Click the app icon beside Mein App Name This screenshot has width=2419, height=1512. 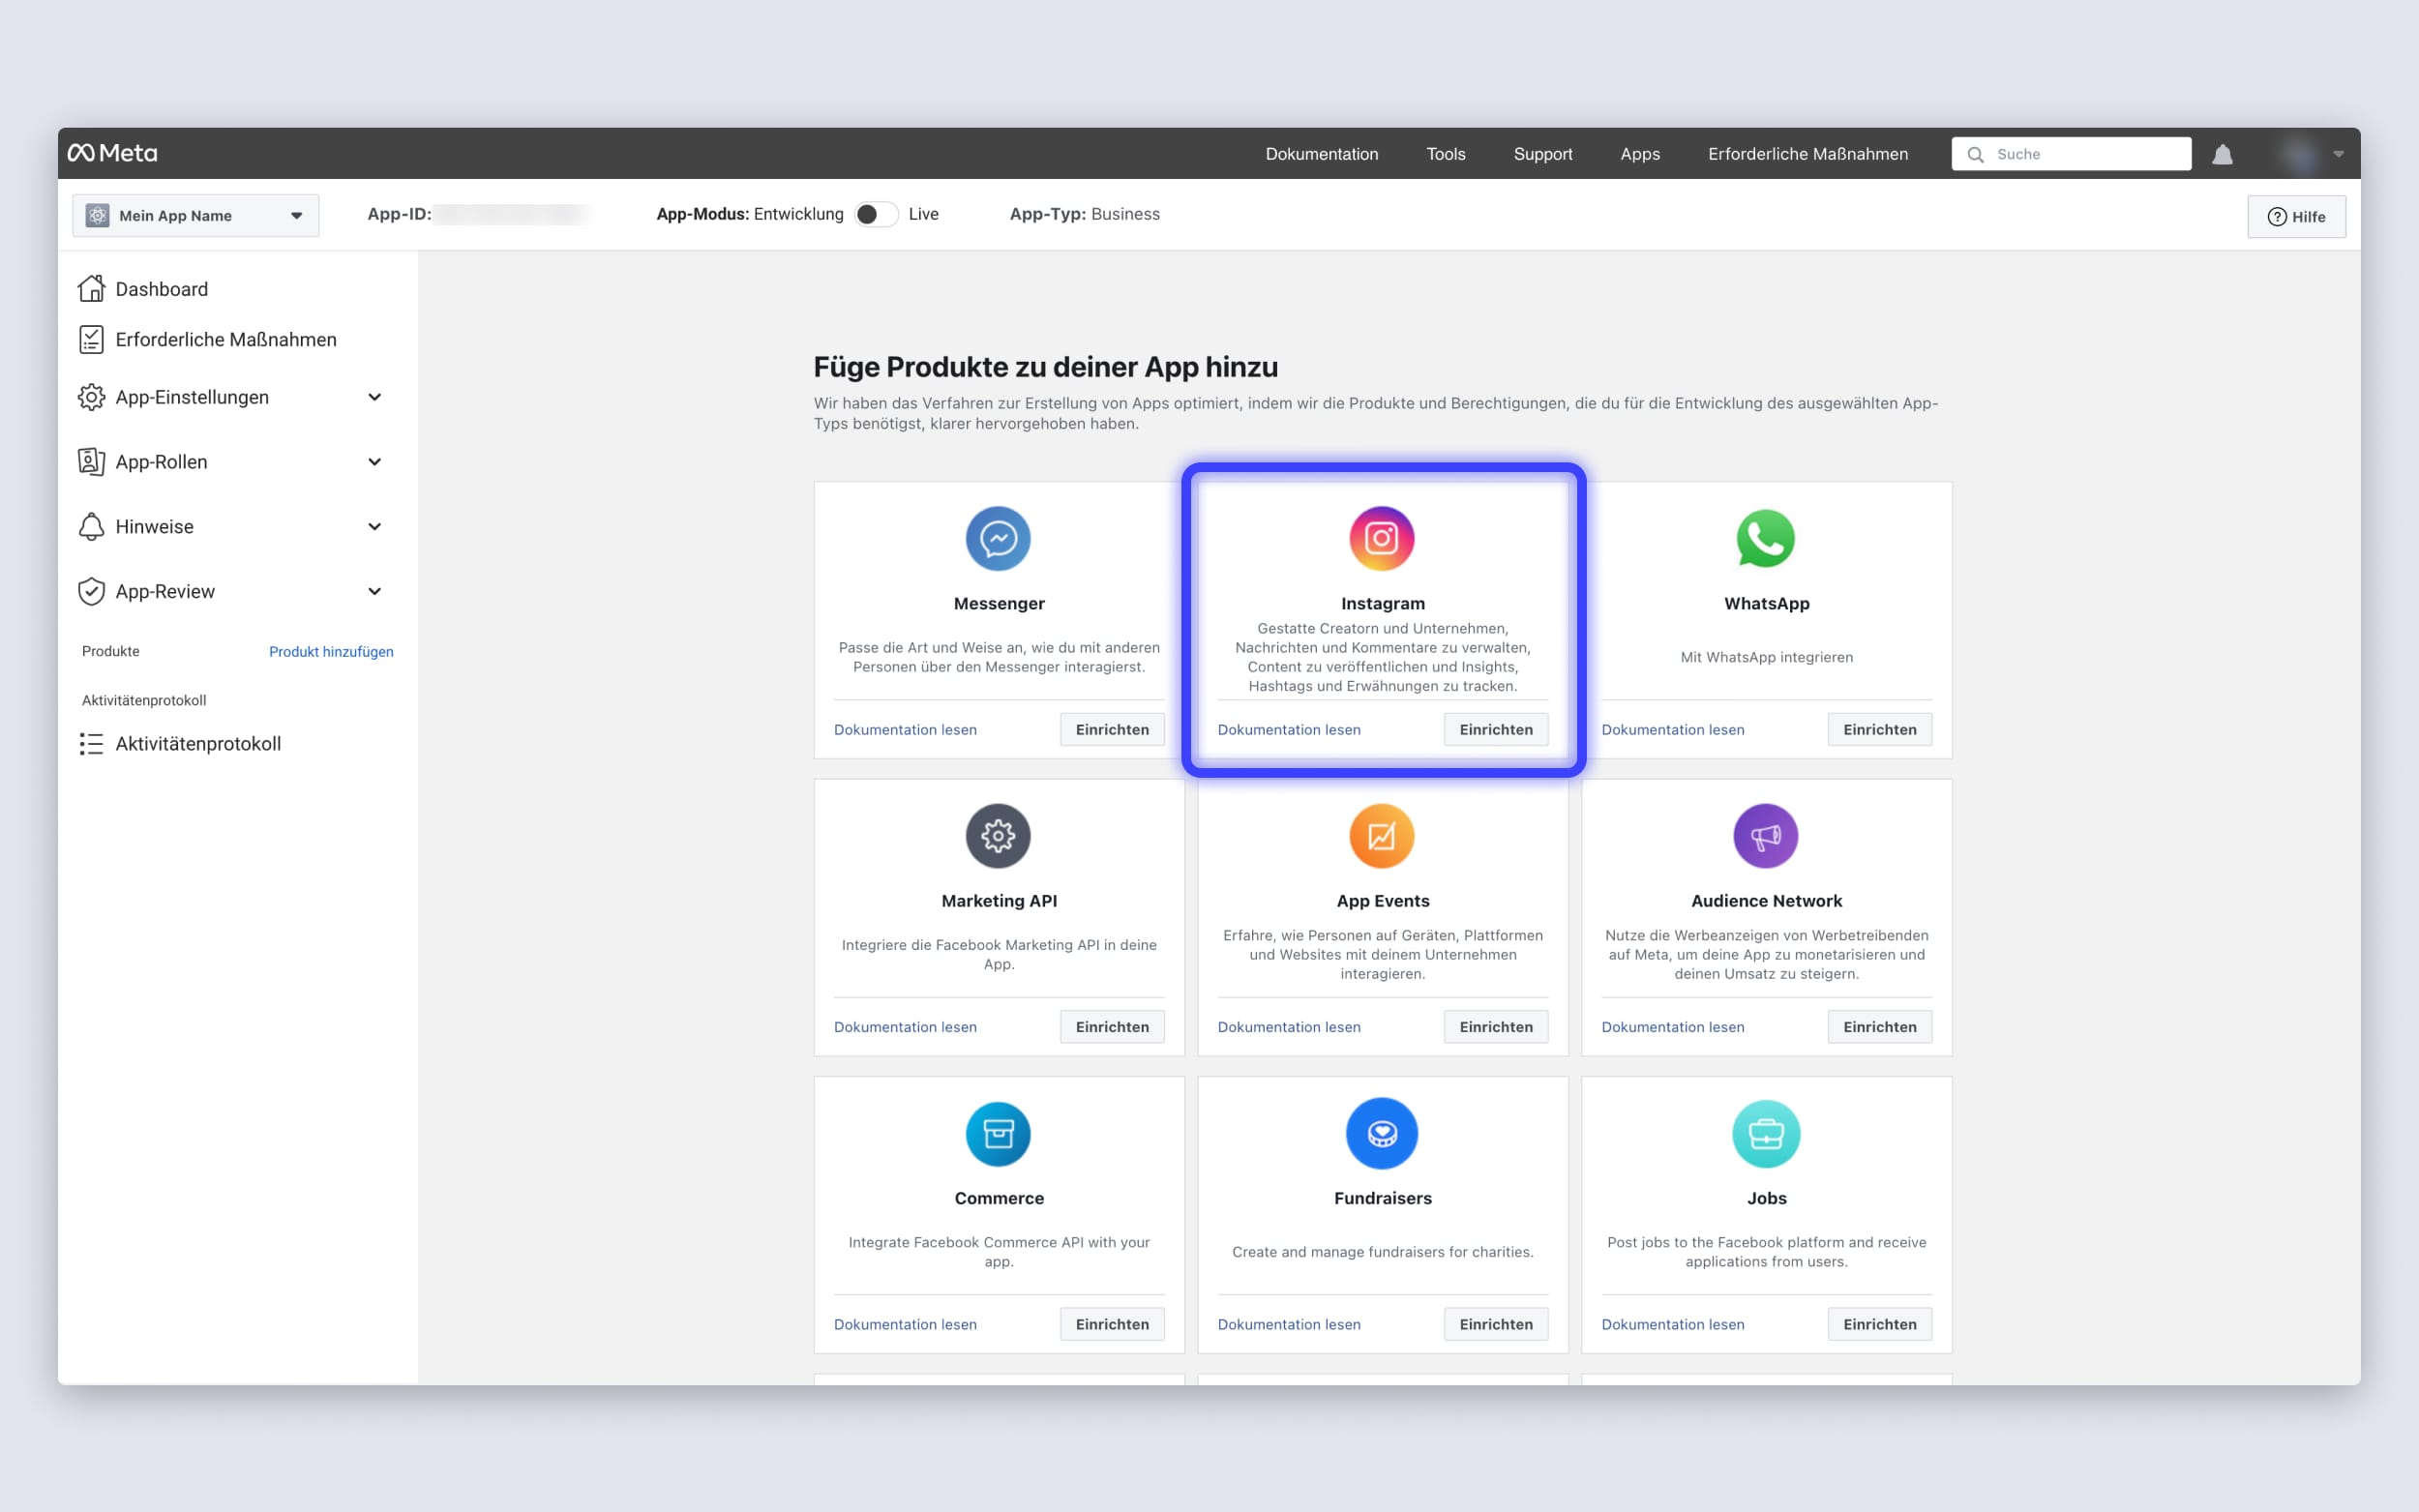pos(97,215)
